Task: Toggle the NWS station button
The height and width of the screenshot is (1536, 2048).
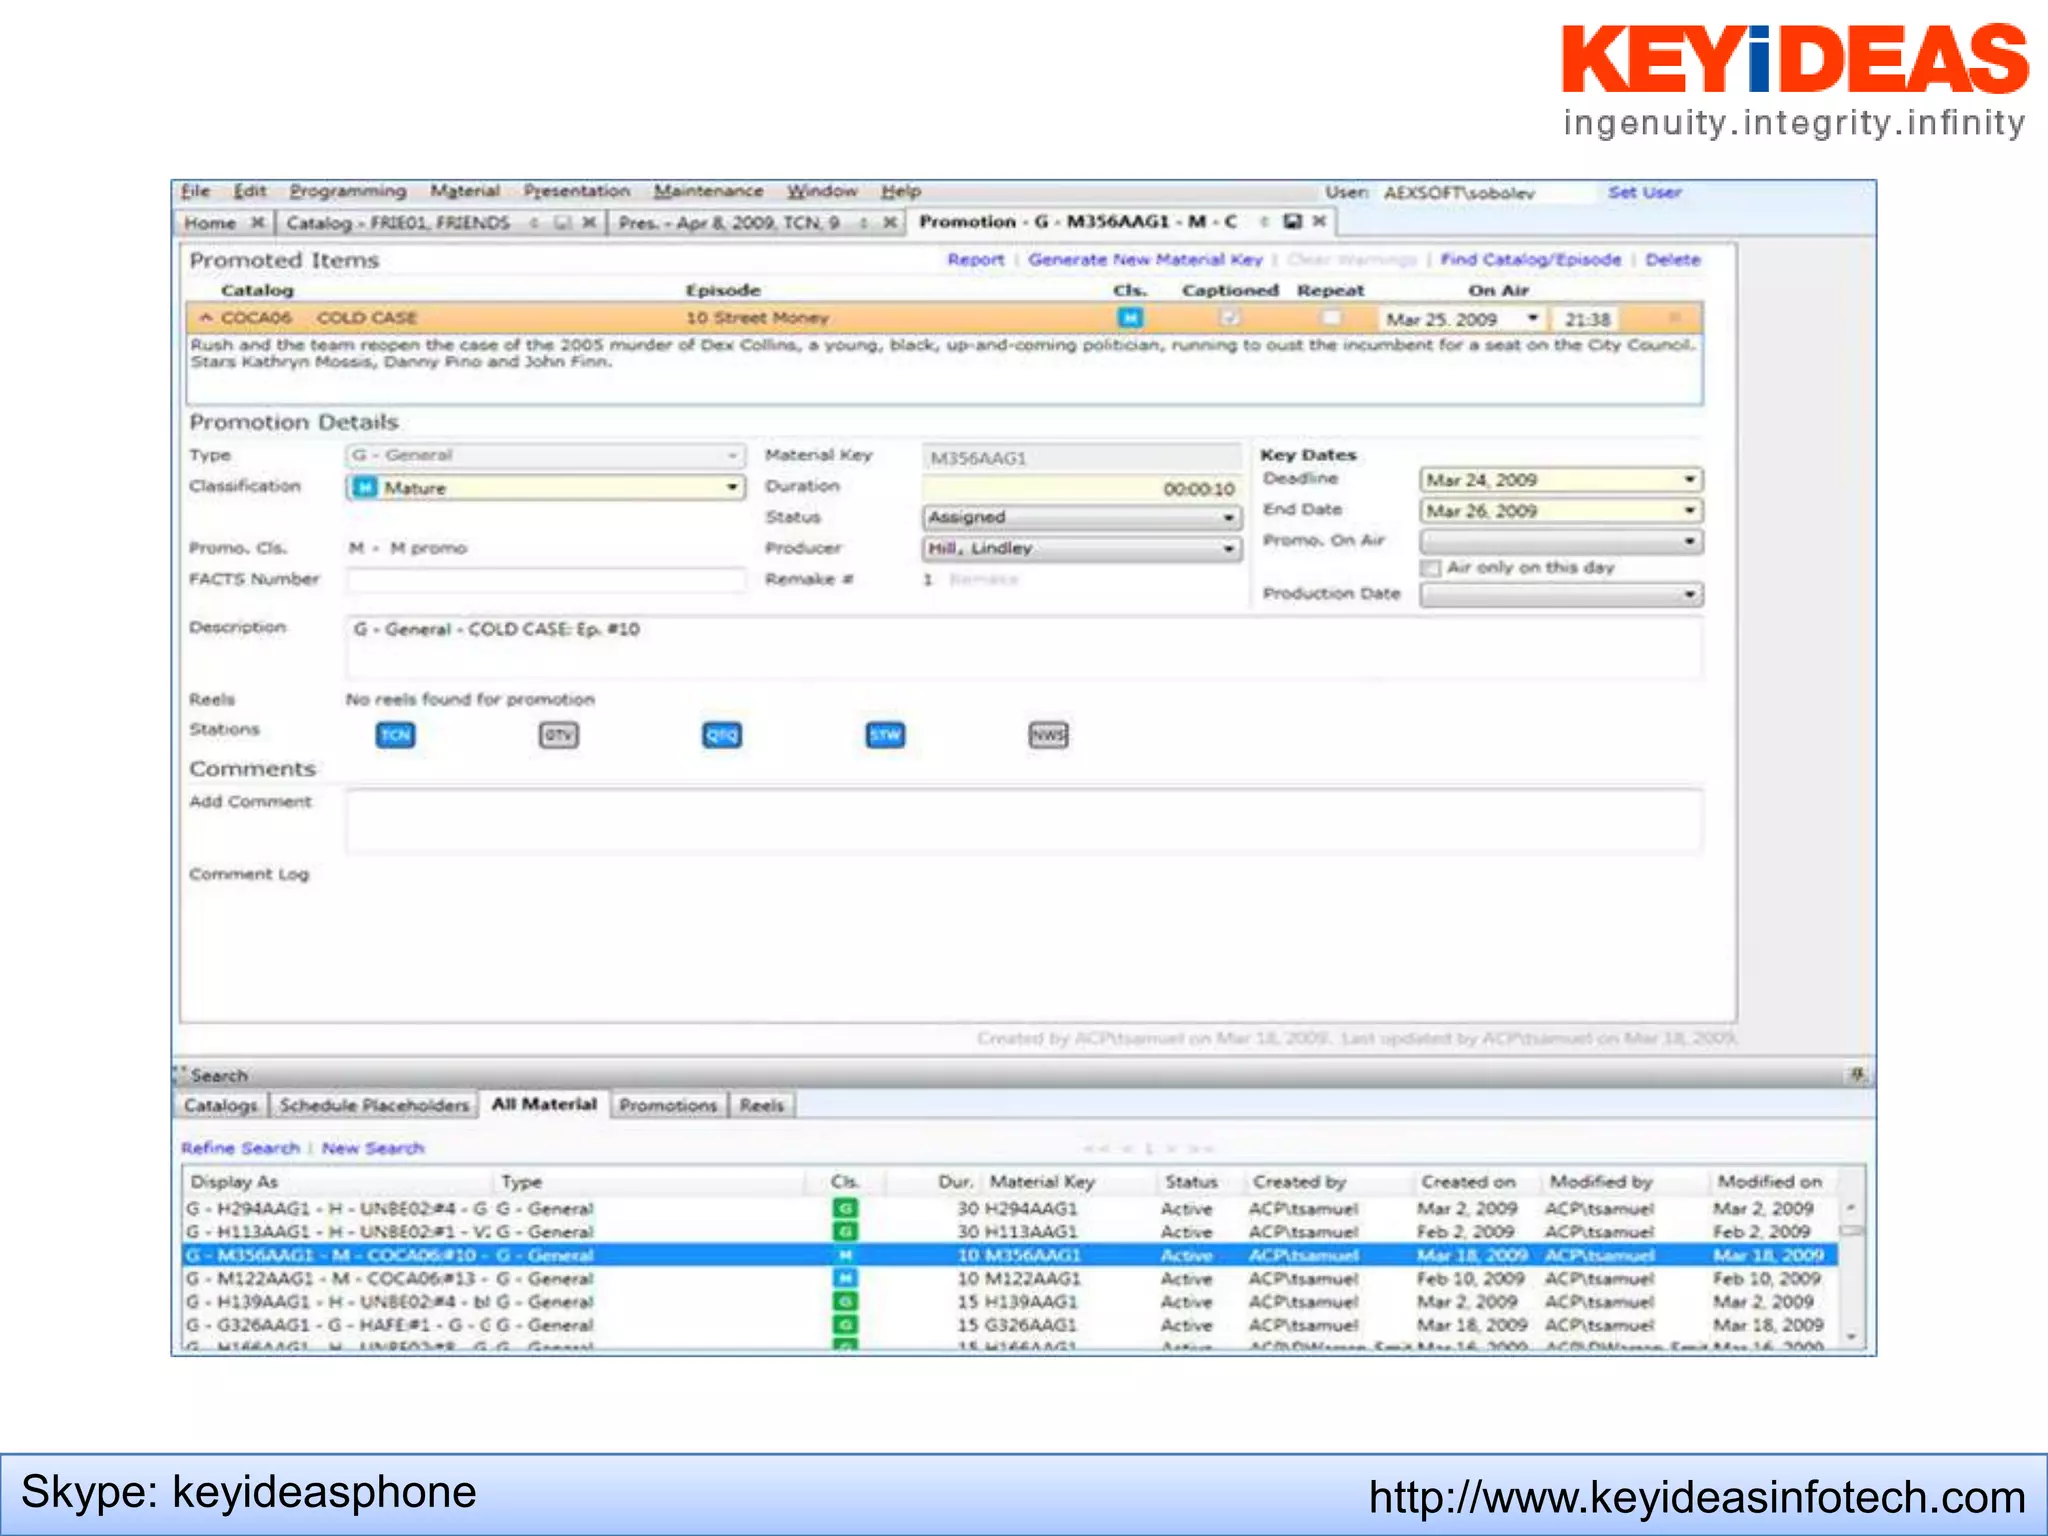Action: [x=1048, y=736]
